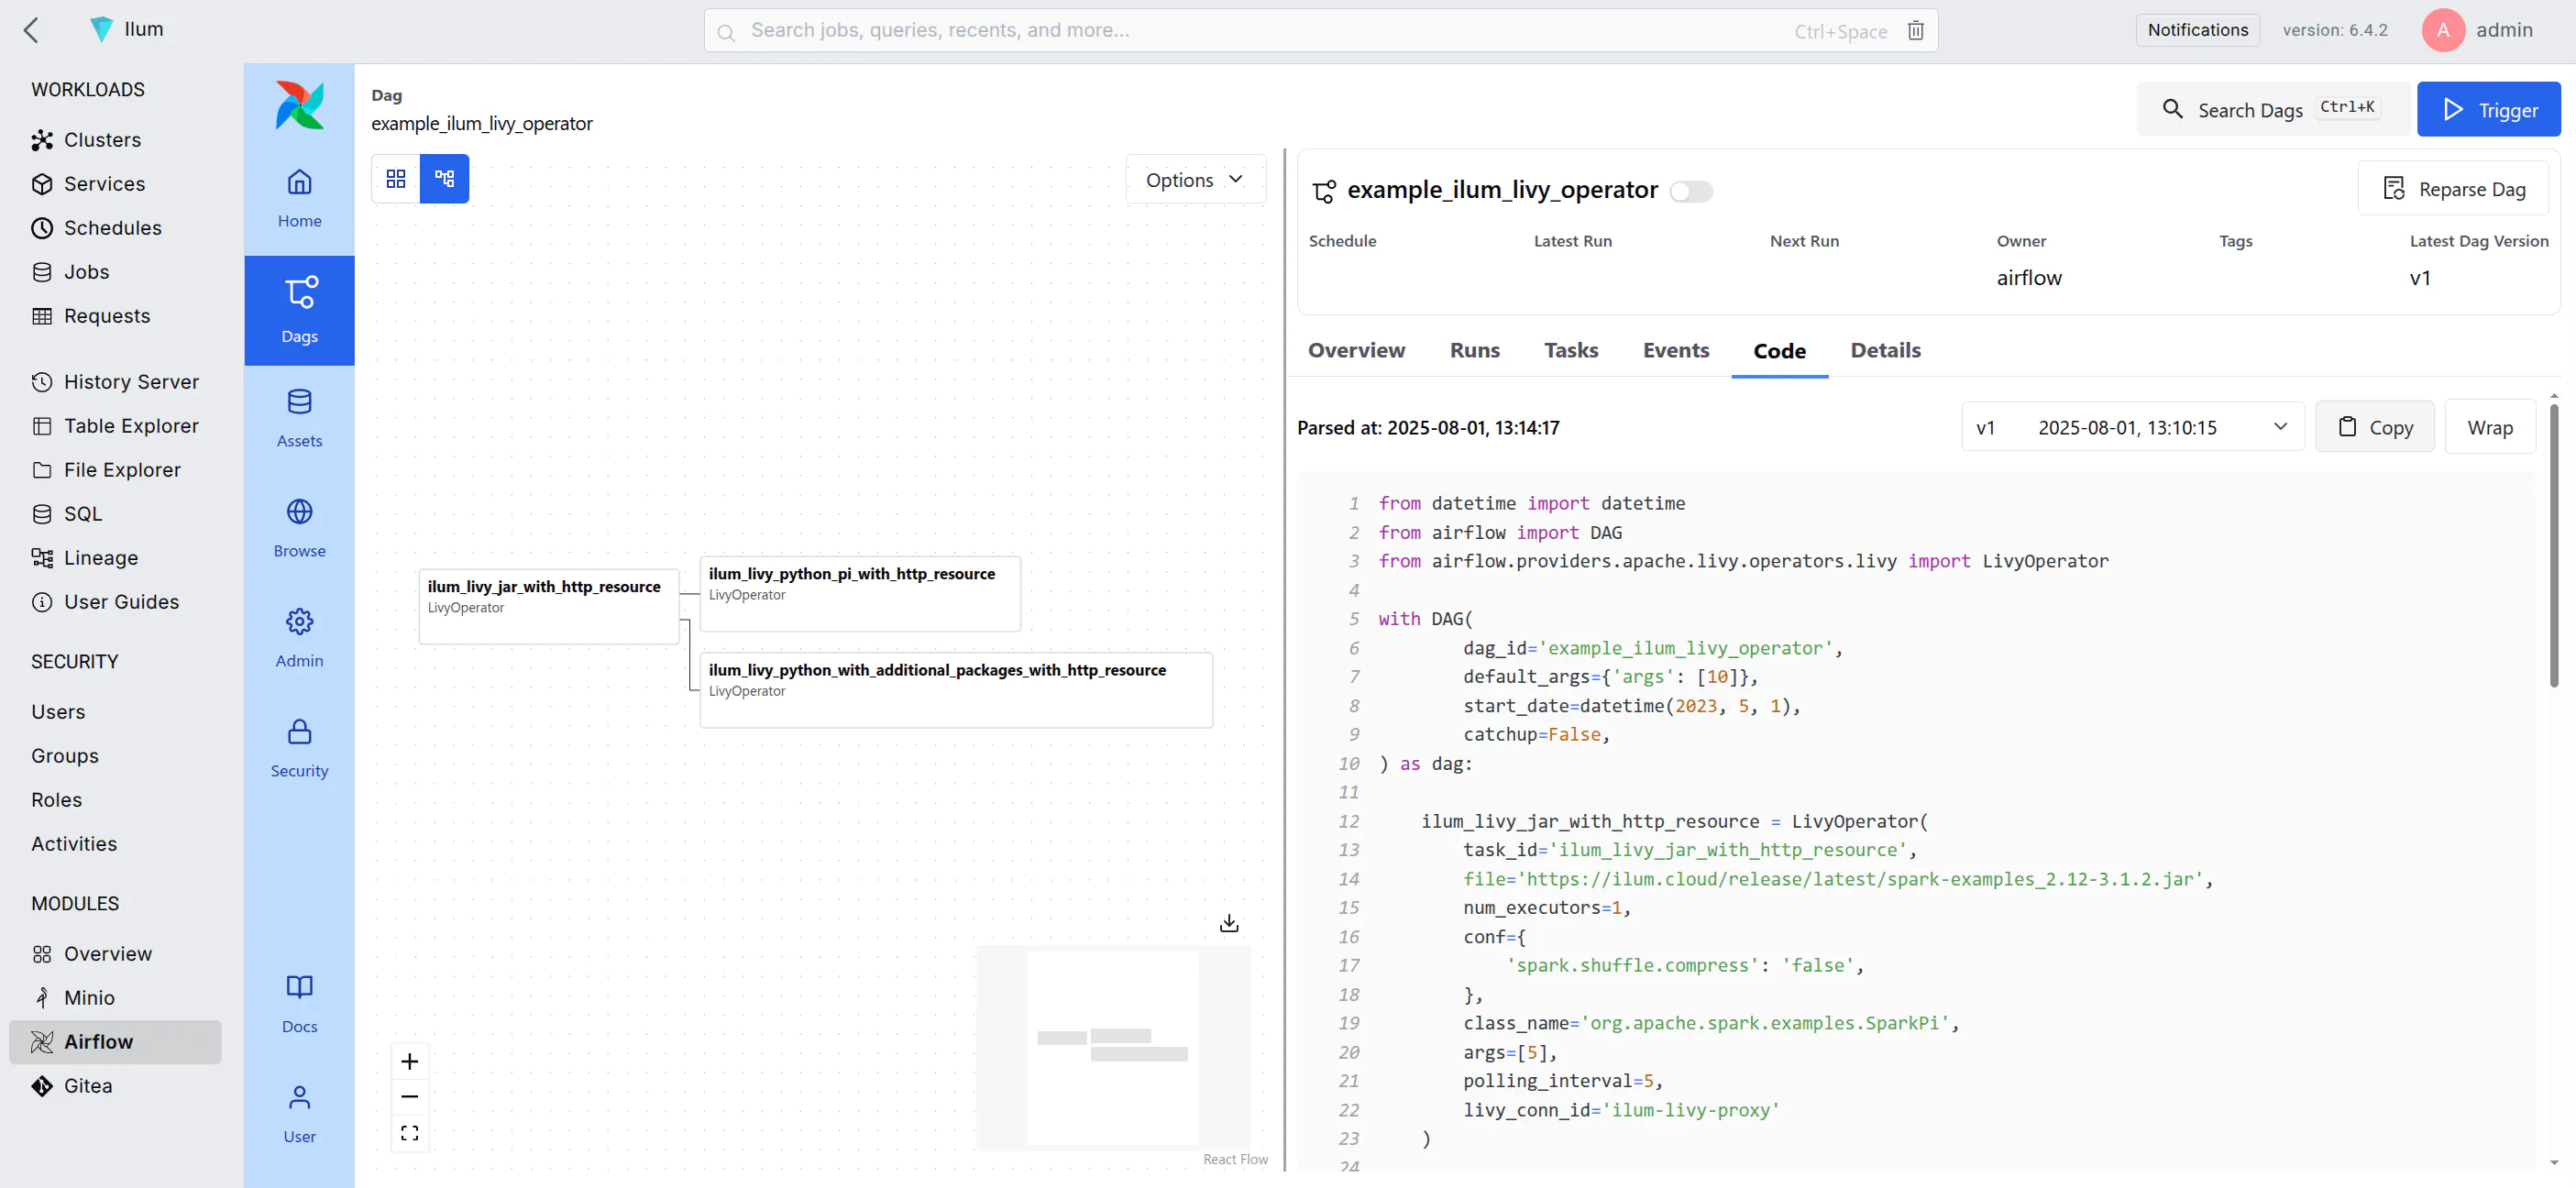This screenshot has height=1188, width=2576.
Task: Open the Events tab
Action: pos(1676,350)
